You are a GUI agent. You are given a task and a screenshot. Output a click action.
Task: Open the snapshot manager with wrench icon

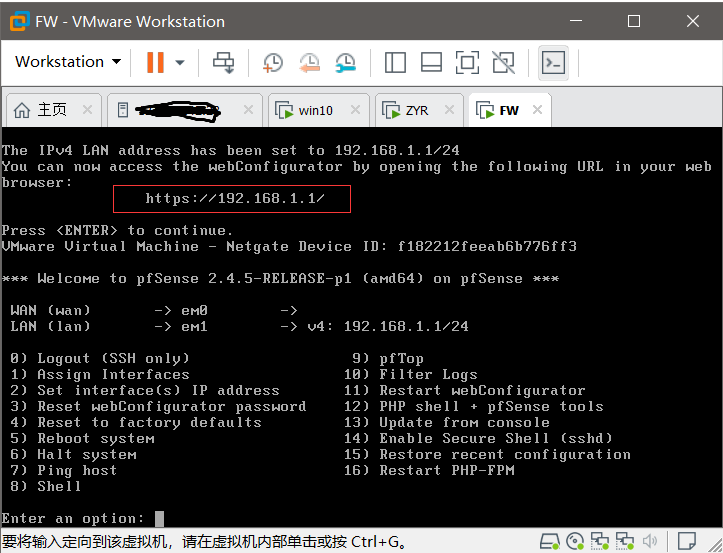345,63
